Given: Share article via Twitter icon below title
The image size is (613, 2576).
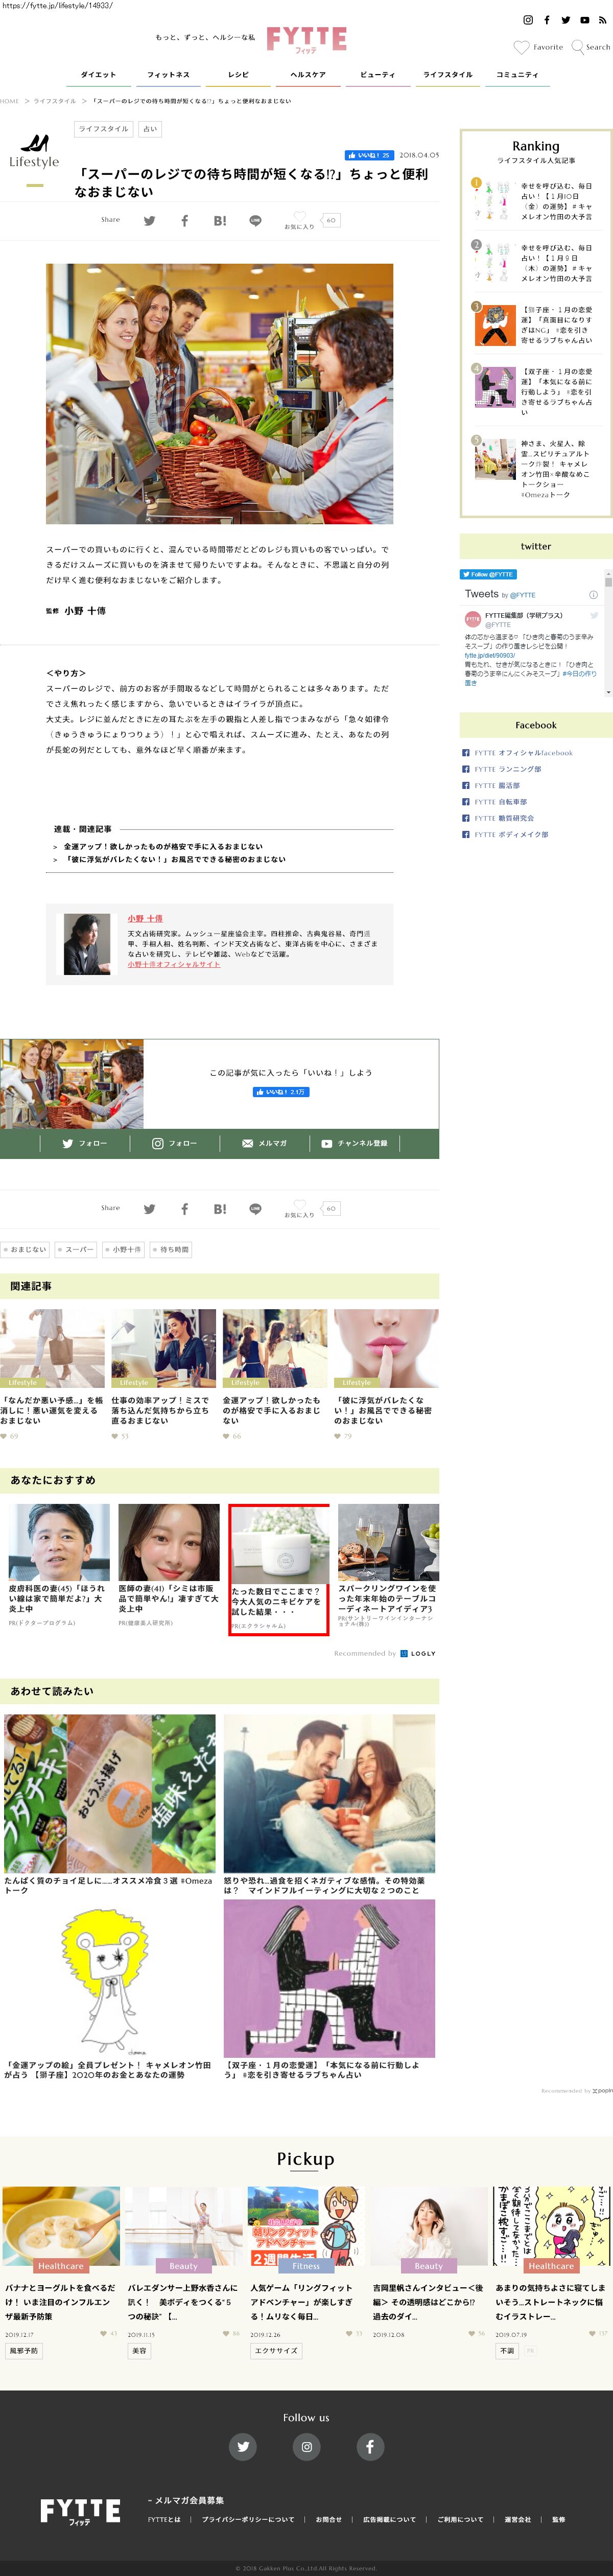Looking at the screenshot, I should point(149,221).
